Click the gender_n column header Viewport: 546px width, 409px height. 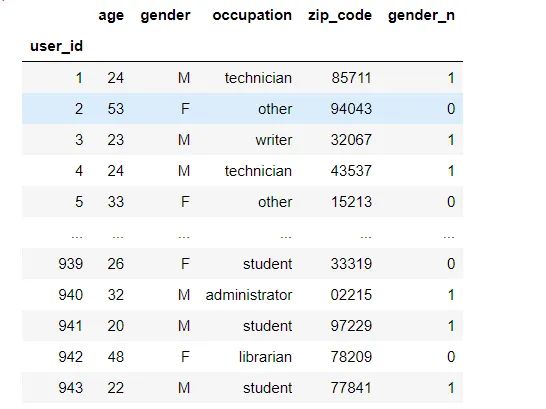pos(421,16)
